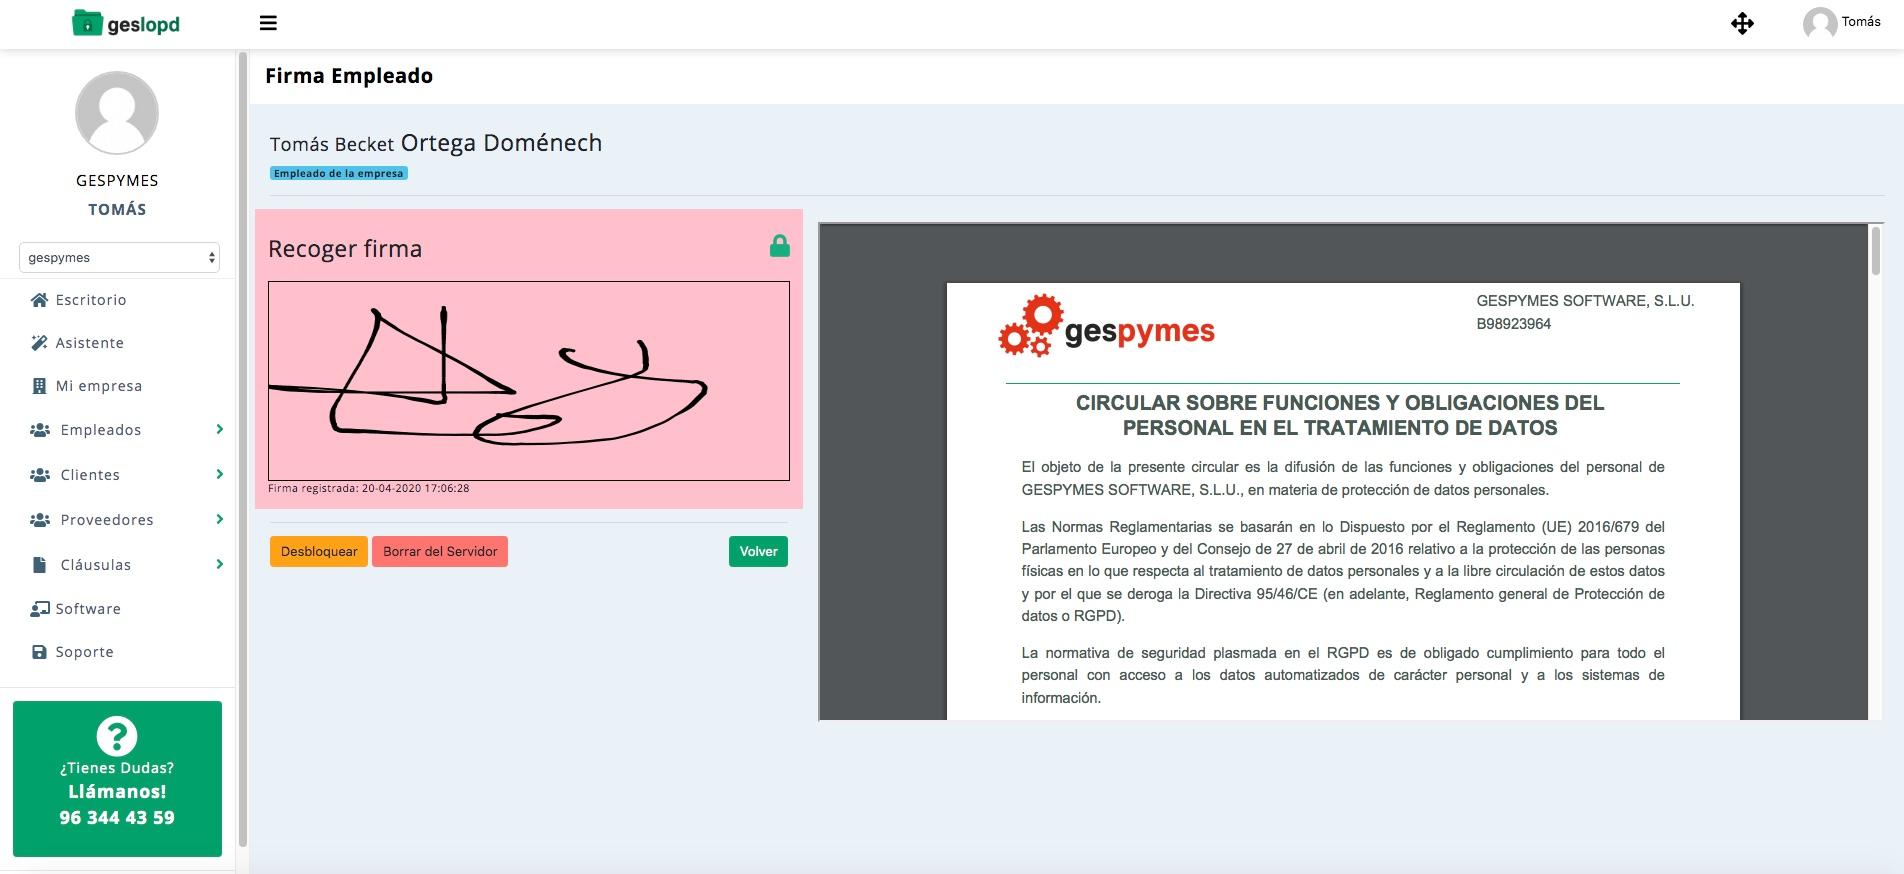Click the green lock icon
The width and height of the screenshot is (1904, 874).
tap(780, 246)
